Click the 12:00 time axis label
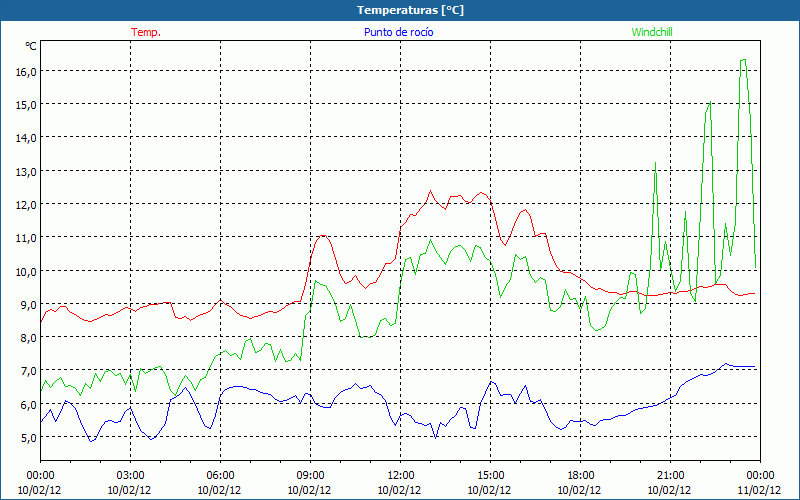 click(x=401, y=476)
